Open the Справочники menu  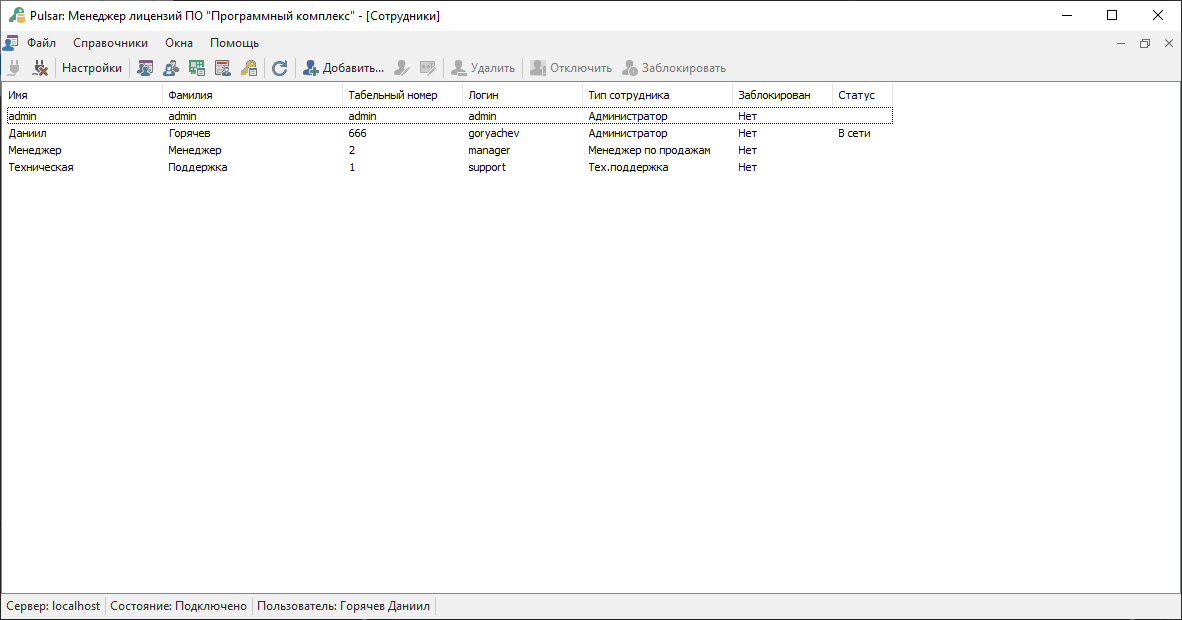110,43
